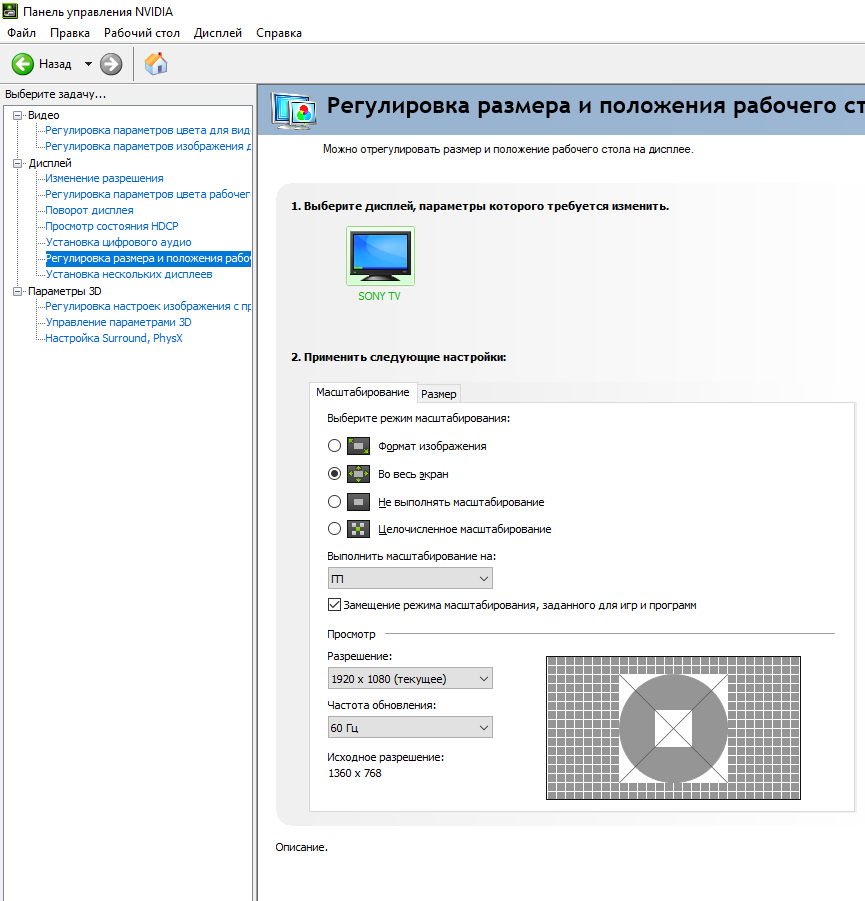Select the 'Во весь экран' radio button
Image resolution: width=865 pixels, height=901 pixels.
coord(334,473)
